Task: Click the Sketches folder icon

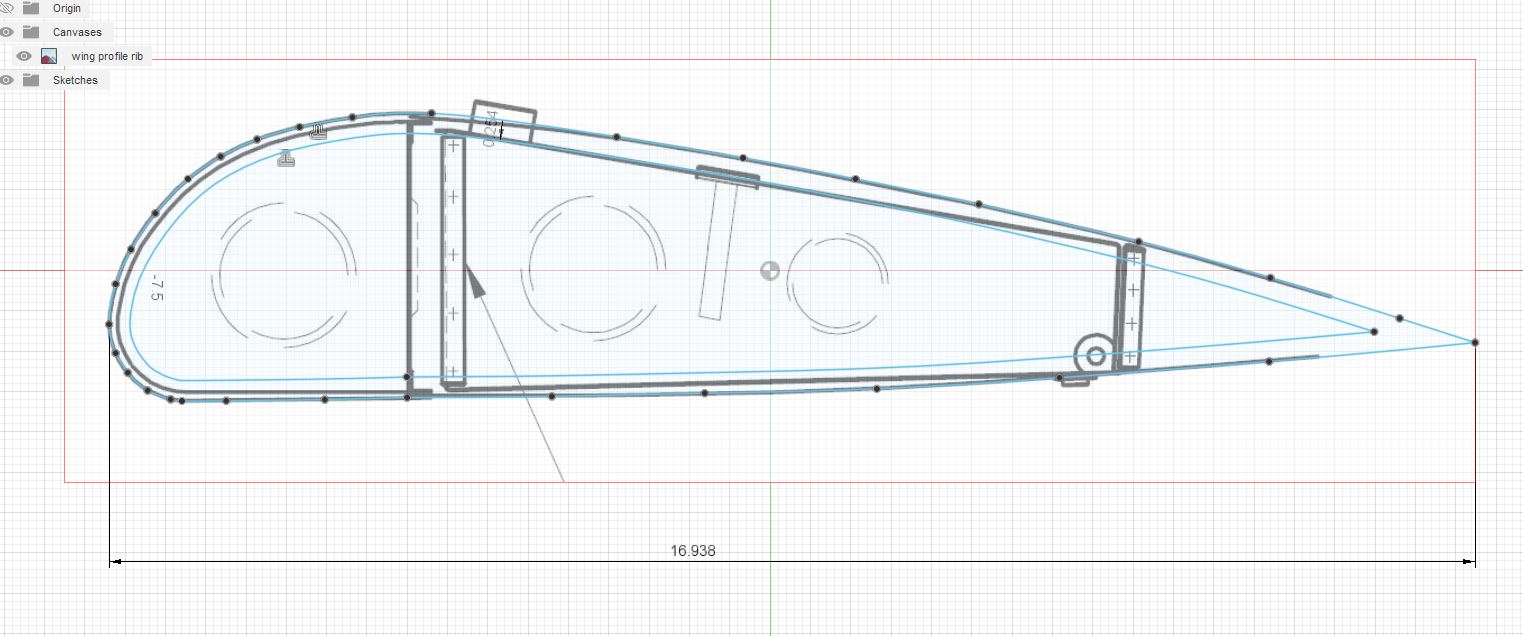Action: (31, 80)
